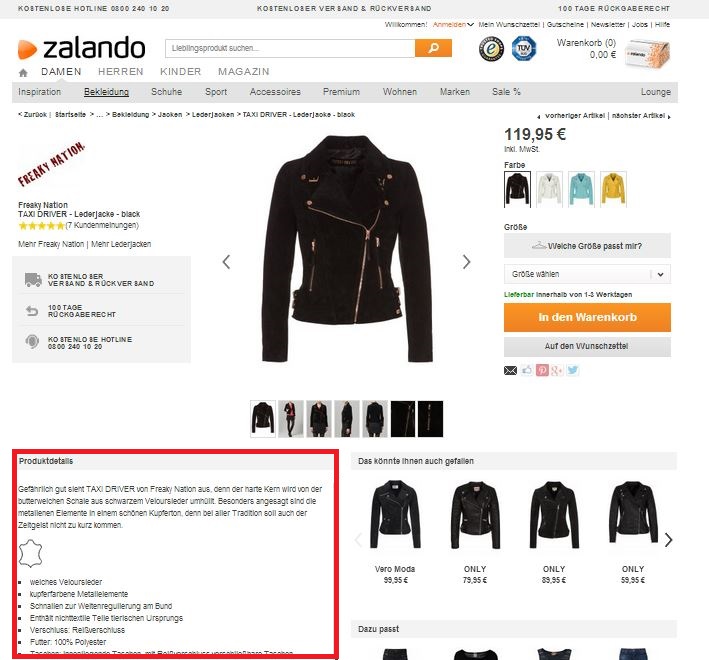
Task: Click the orange search magnifier button
Action: coord(433,48)
